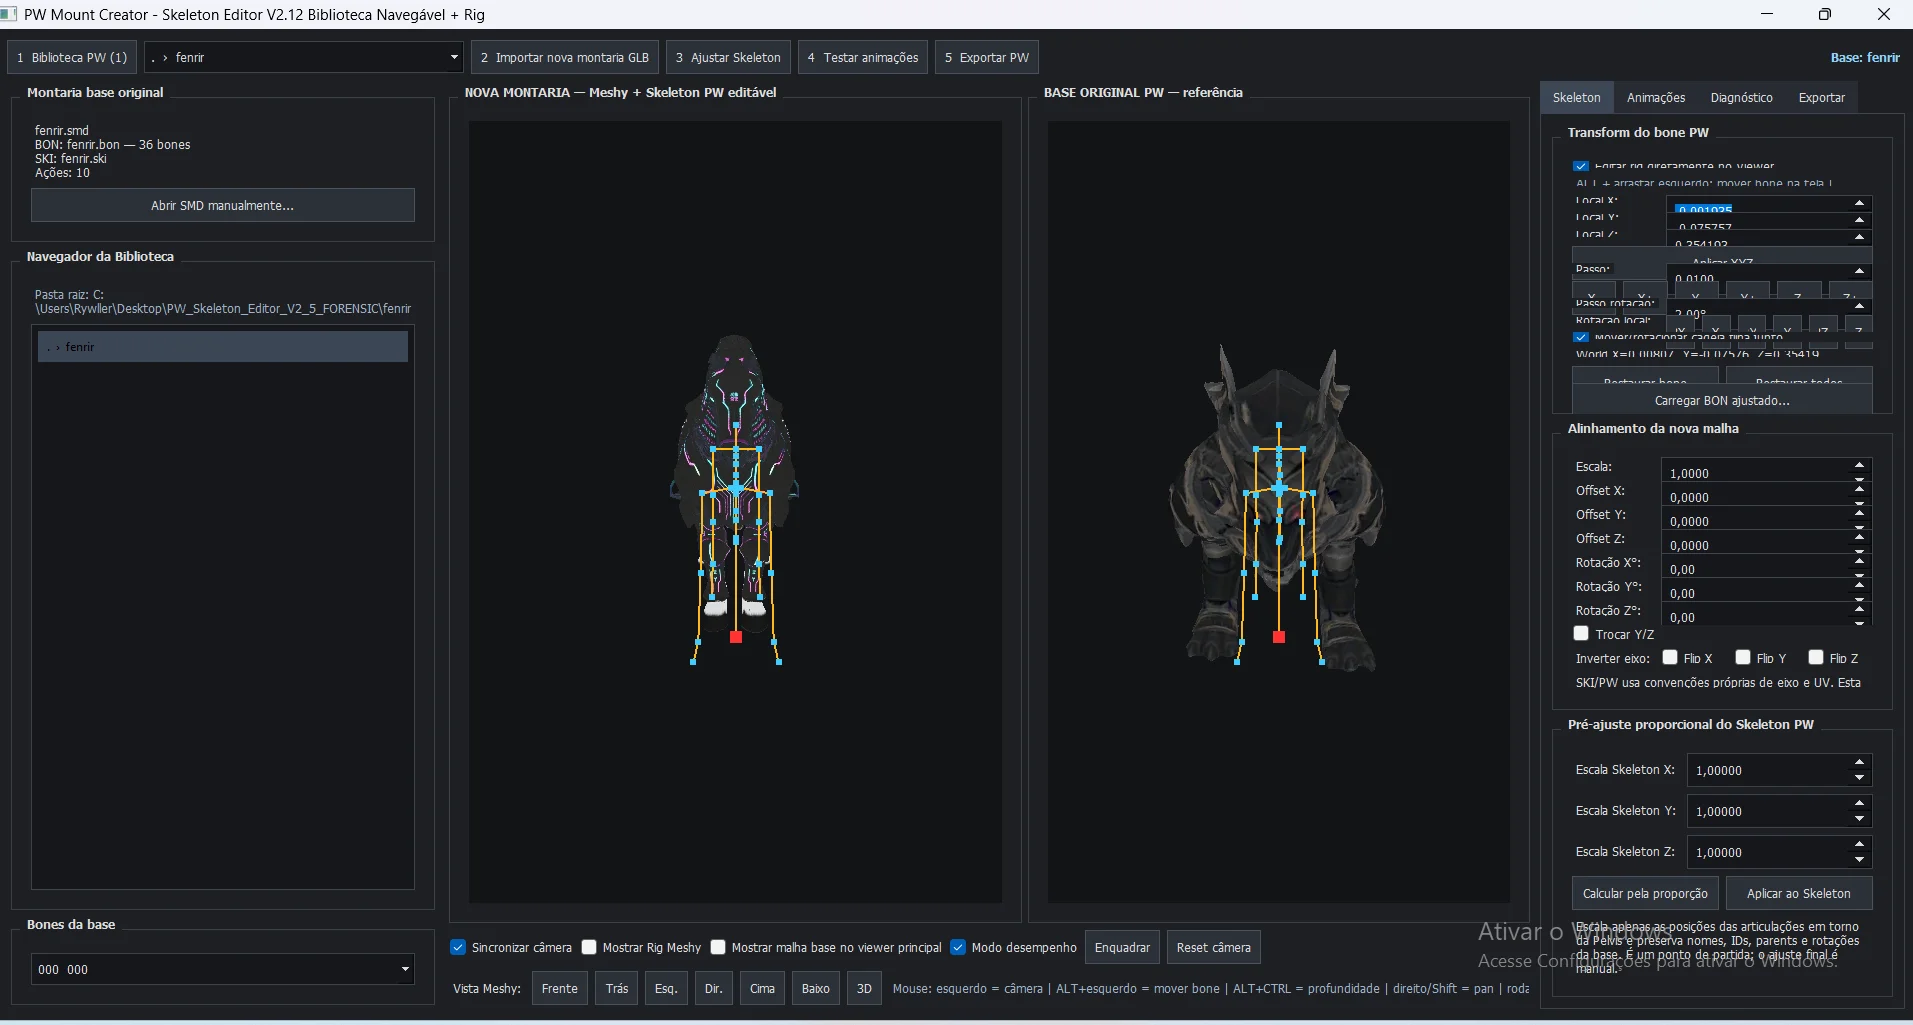Click the red root bone marker on reference model
1913x1025 pixels.
1279,637
